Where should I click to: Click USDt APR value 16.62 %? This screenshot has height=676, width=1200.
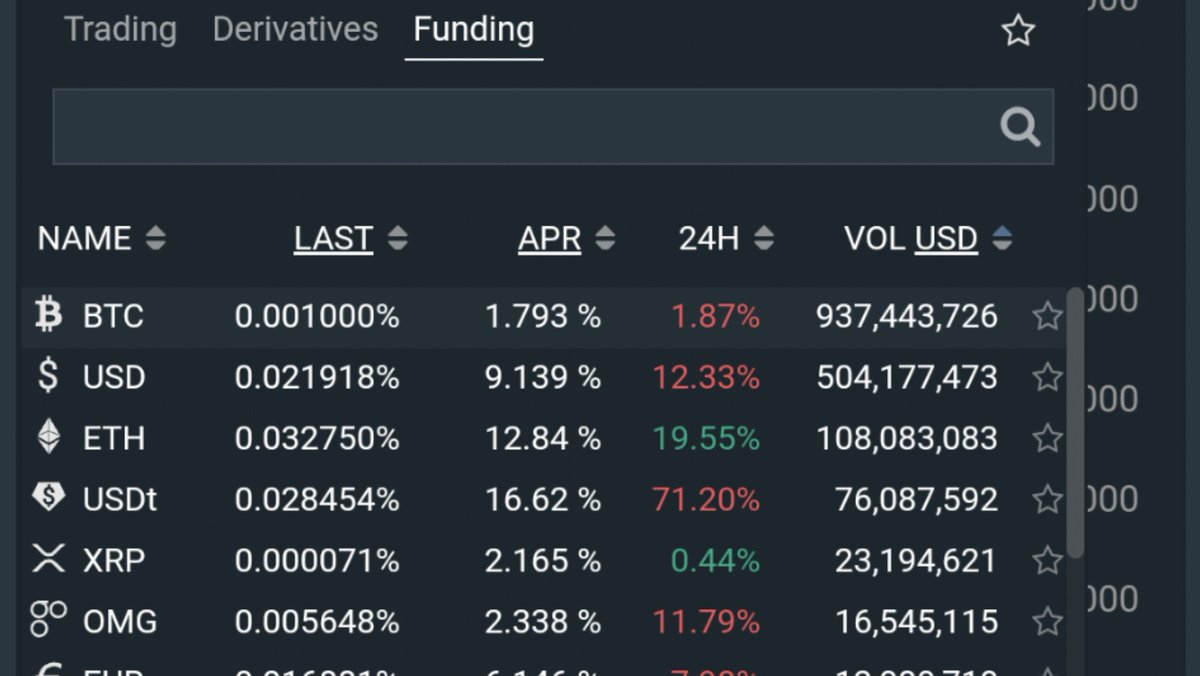[543, 499]
